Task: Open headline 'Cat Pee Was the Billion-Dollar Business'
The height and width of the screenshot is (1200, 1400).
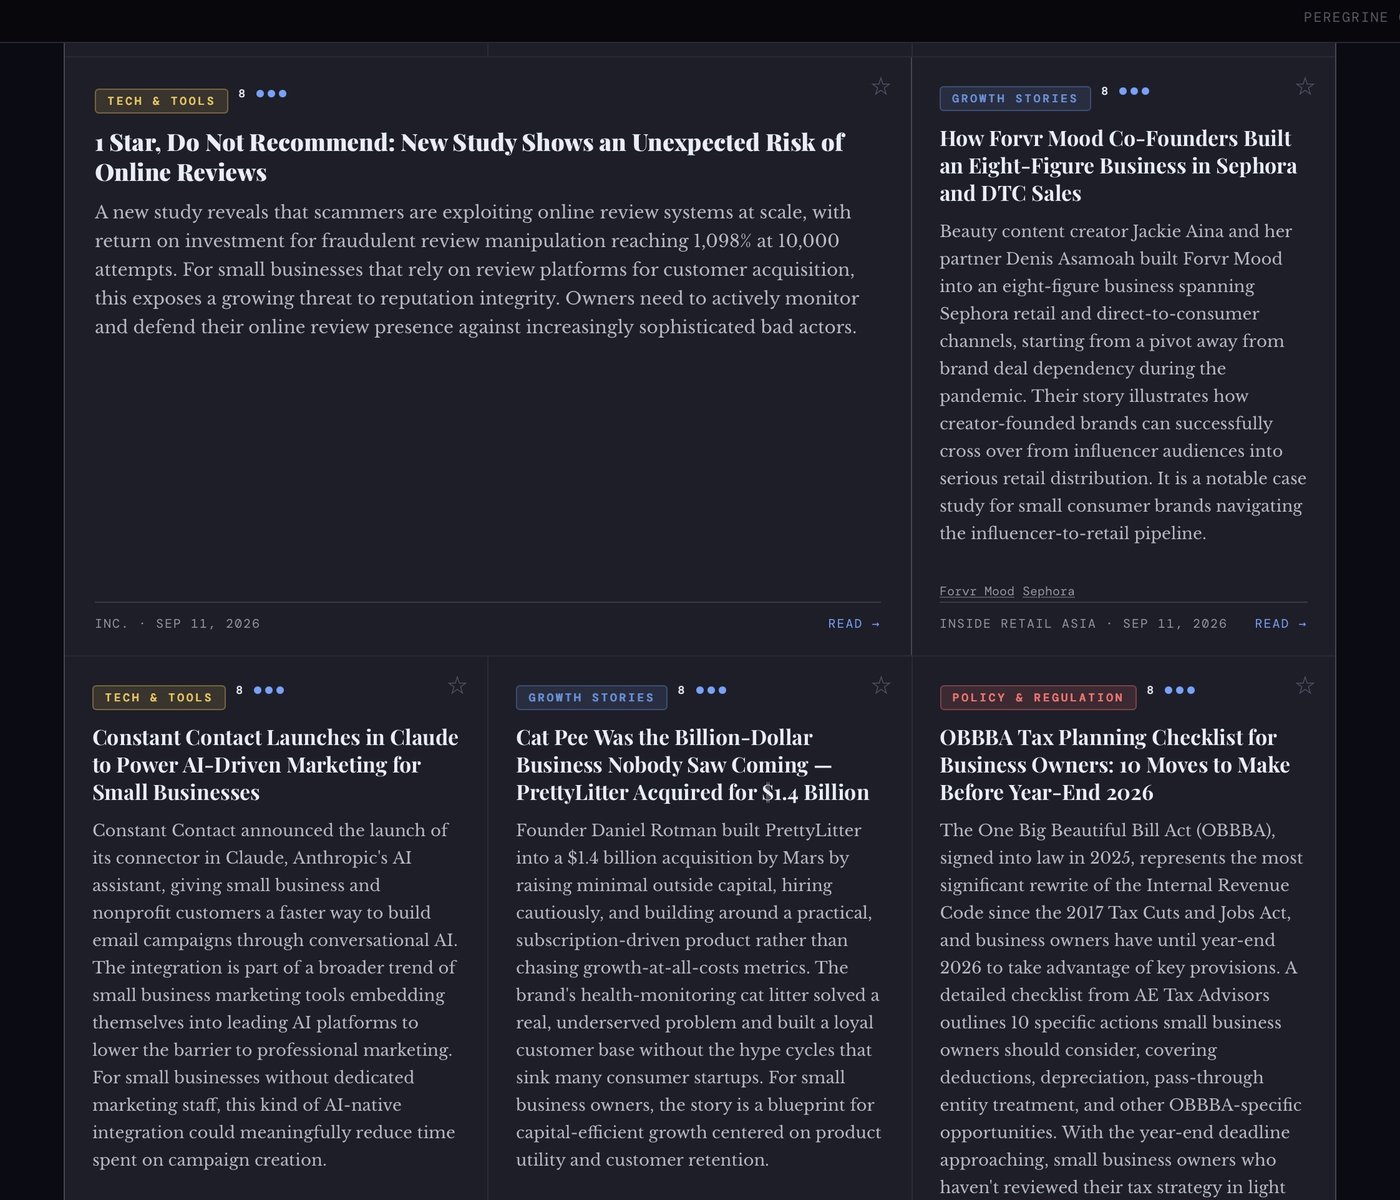Action: [692, 765]
